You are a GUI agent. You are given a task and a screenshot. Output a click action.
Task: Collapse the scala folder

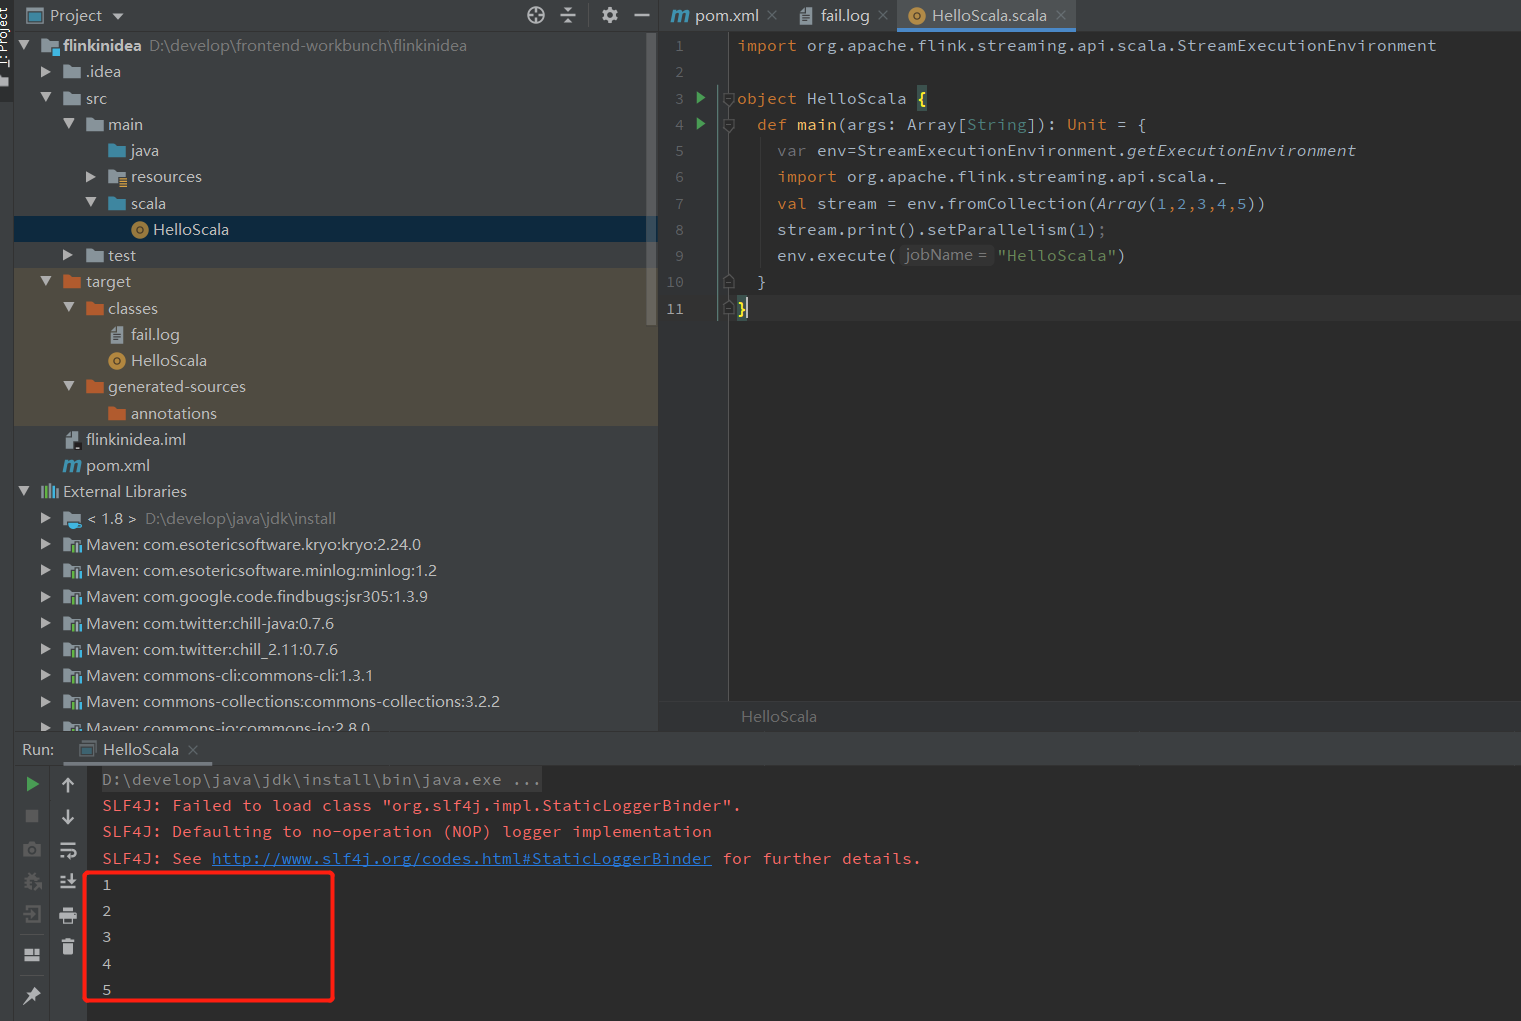tap(91, 203)
